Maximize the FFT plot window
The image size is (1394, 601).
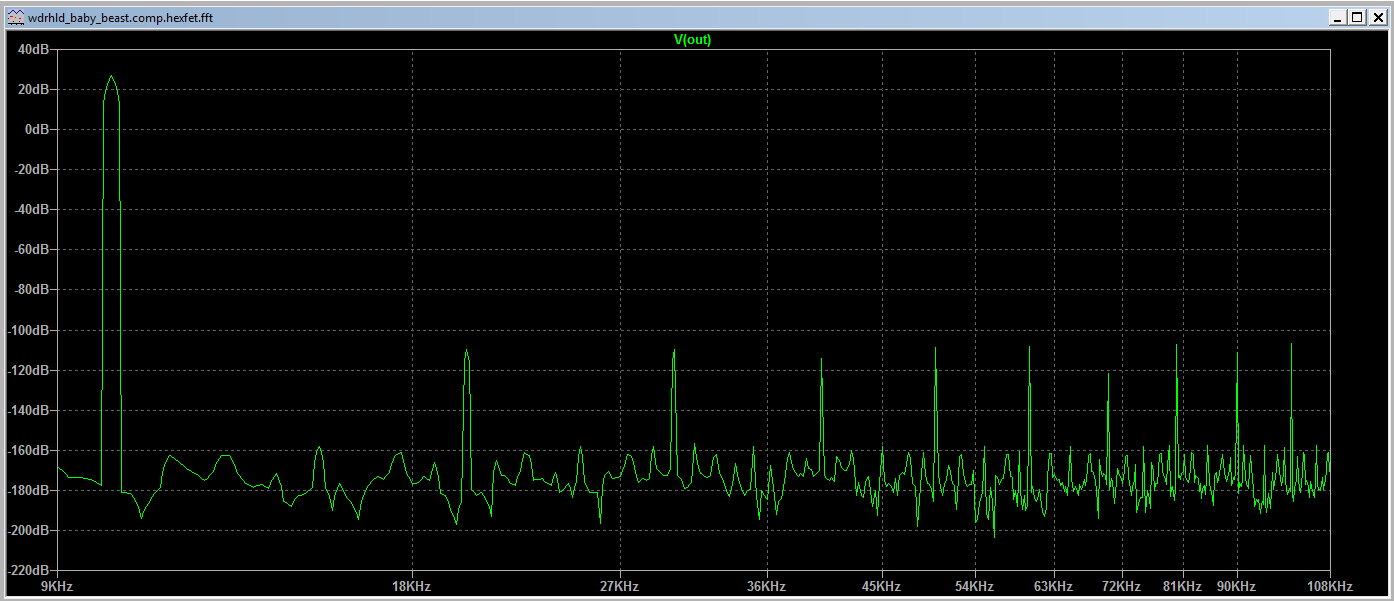1357,17
